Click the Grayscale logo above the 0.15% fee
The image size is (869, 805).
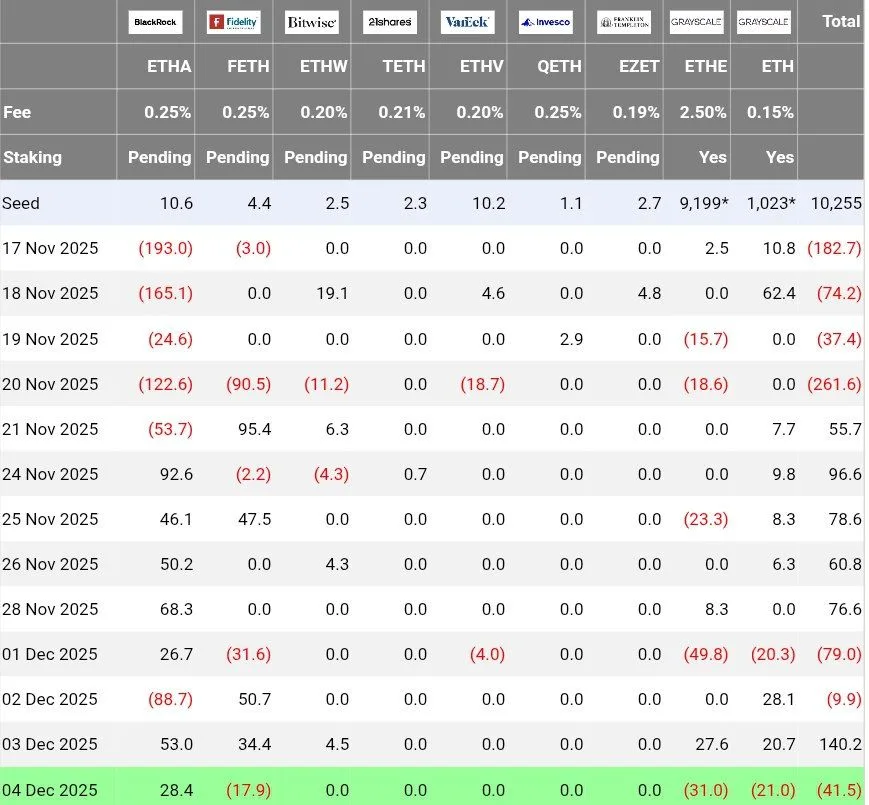[x=764, y=22]
